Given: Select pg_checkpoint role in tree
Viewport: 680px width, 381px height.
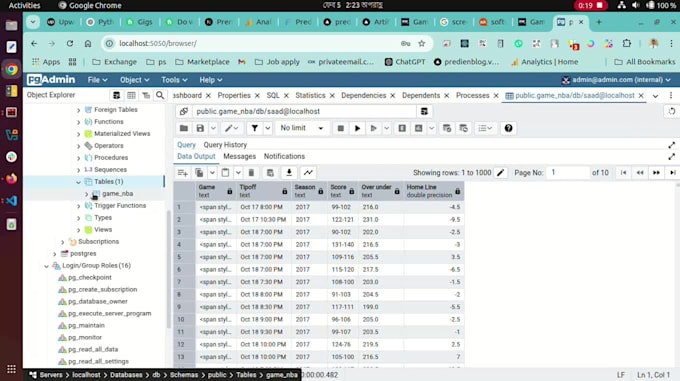Looking at the screenshot, I should (x=90, y=277).
